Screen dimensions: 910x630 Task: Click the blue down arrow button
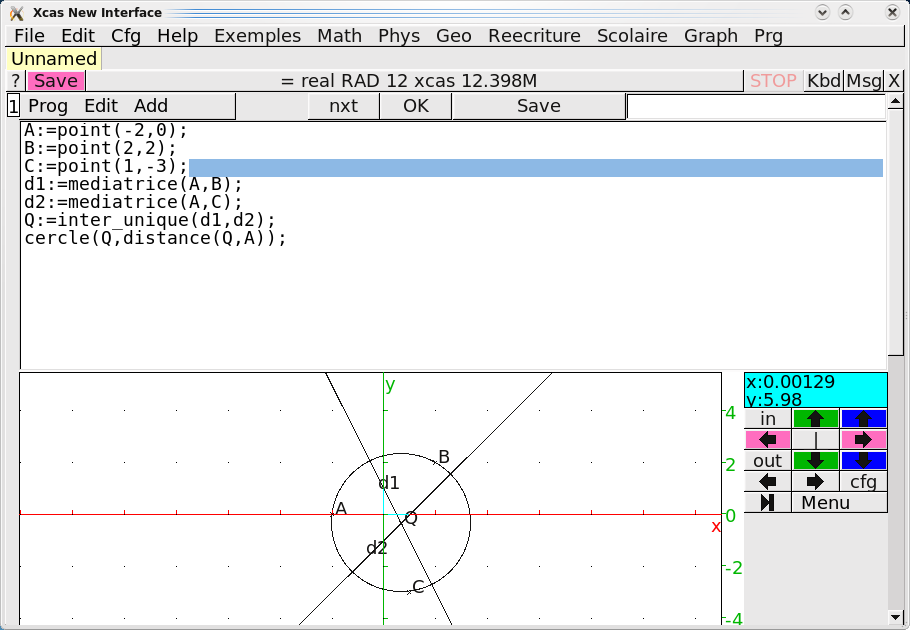click(864, 461)
